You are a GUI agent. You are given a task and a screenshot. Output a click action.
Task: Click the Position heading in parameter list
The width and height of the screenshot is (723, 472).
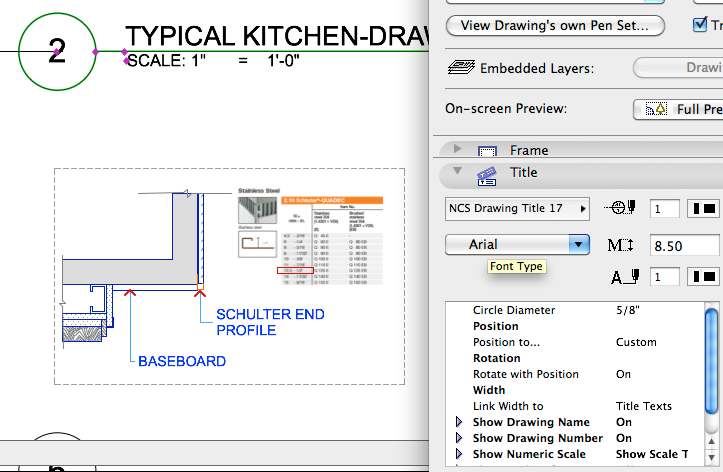(496, 326)
